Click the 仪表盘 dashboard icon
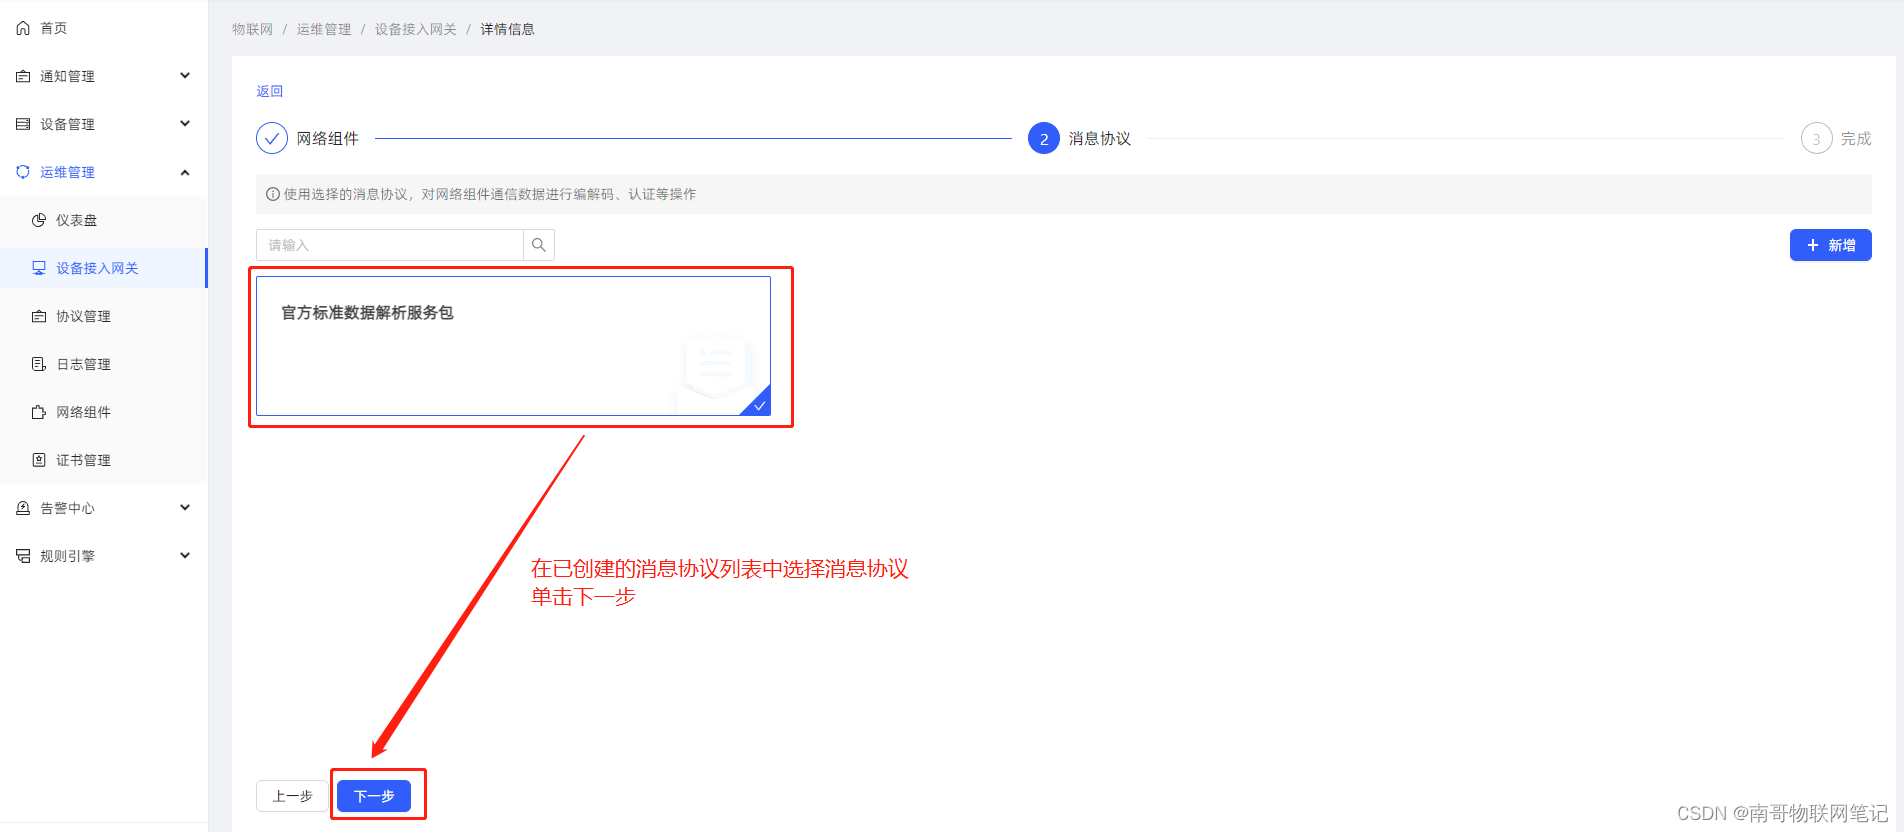 tap(39, 220)
